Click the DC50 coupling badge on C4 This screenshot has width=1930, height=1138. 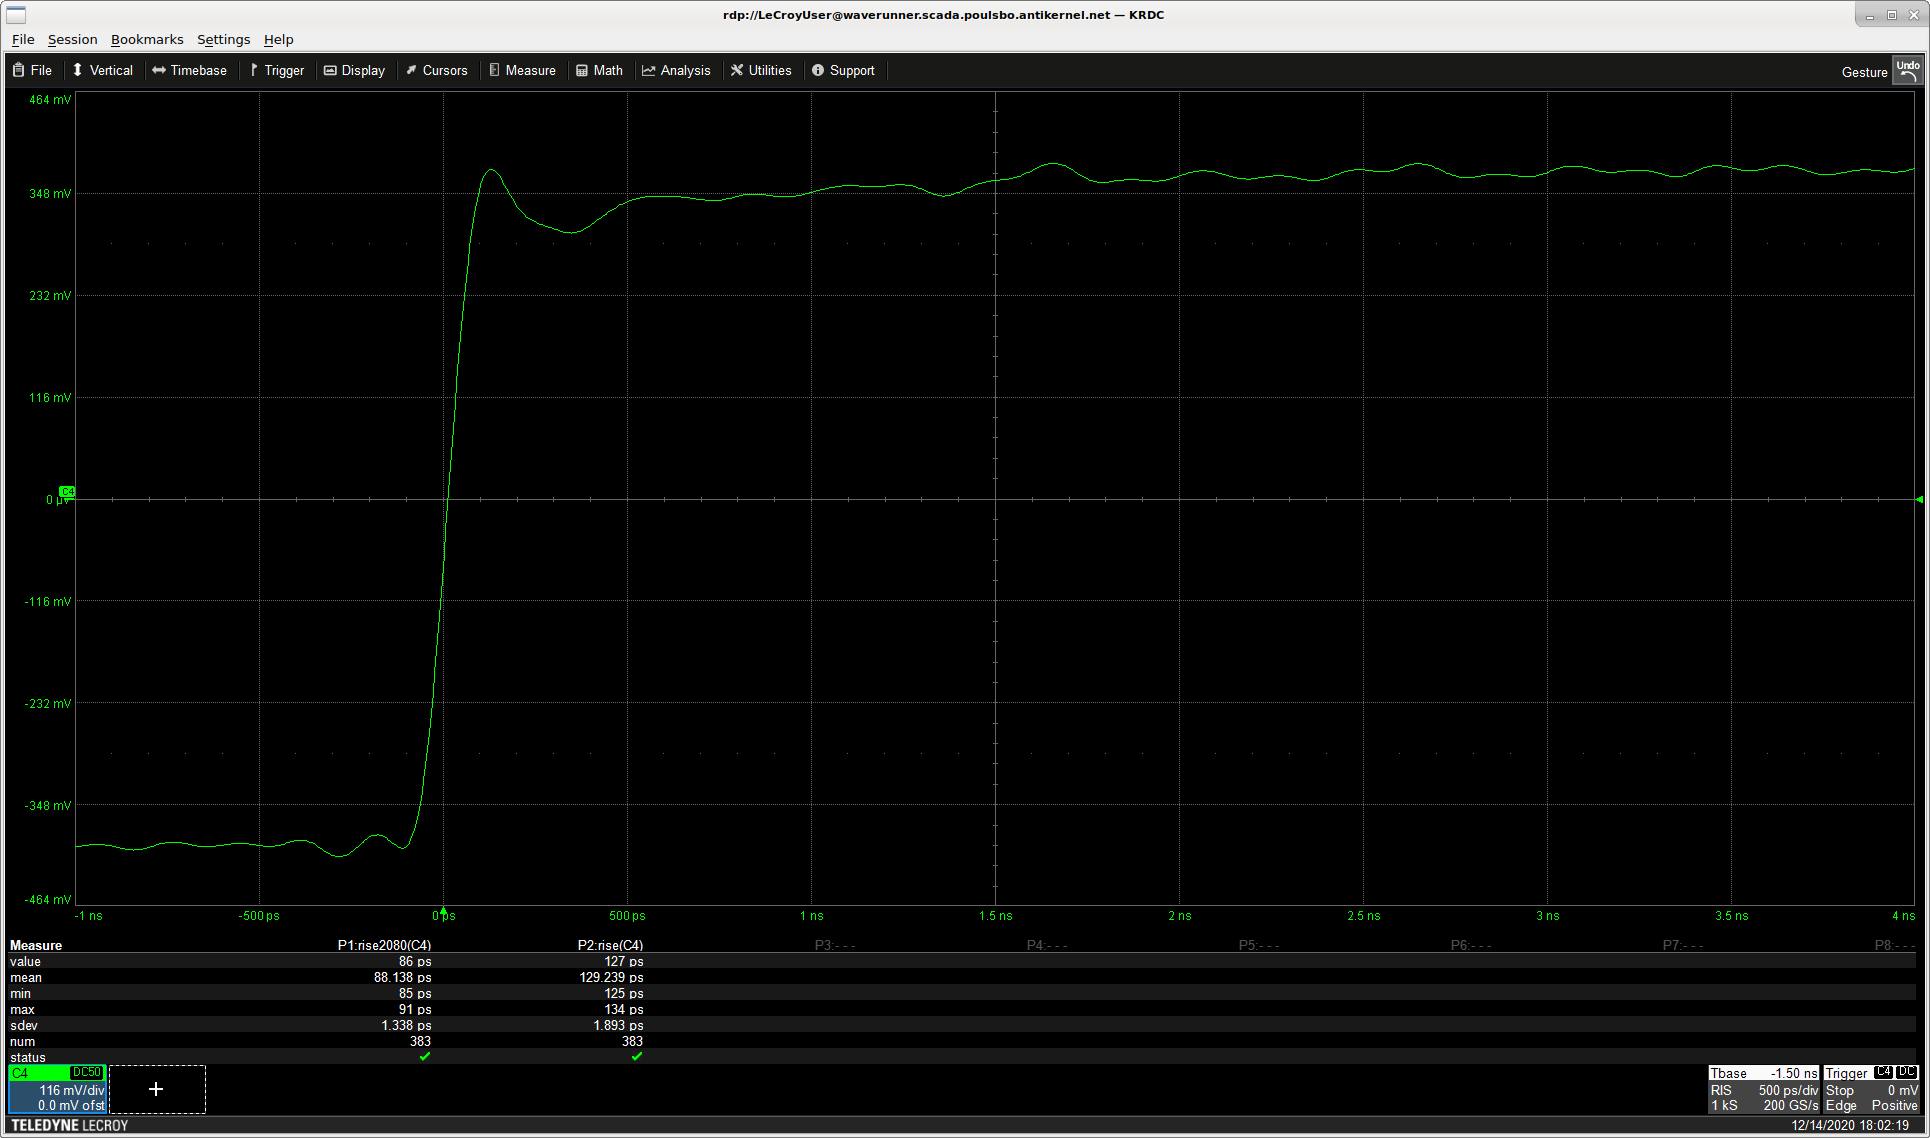click(87, 1073)
